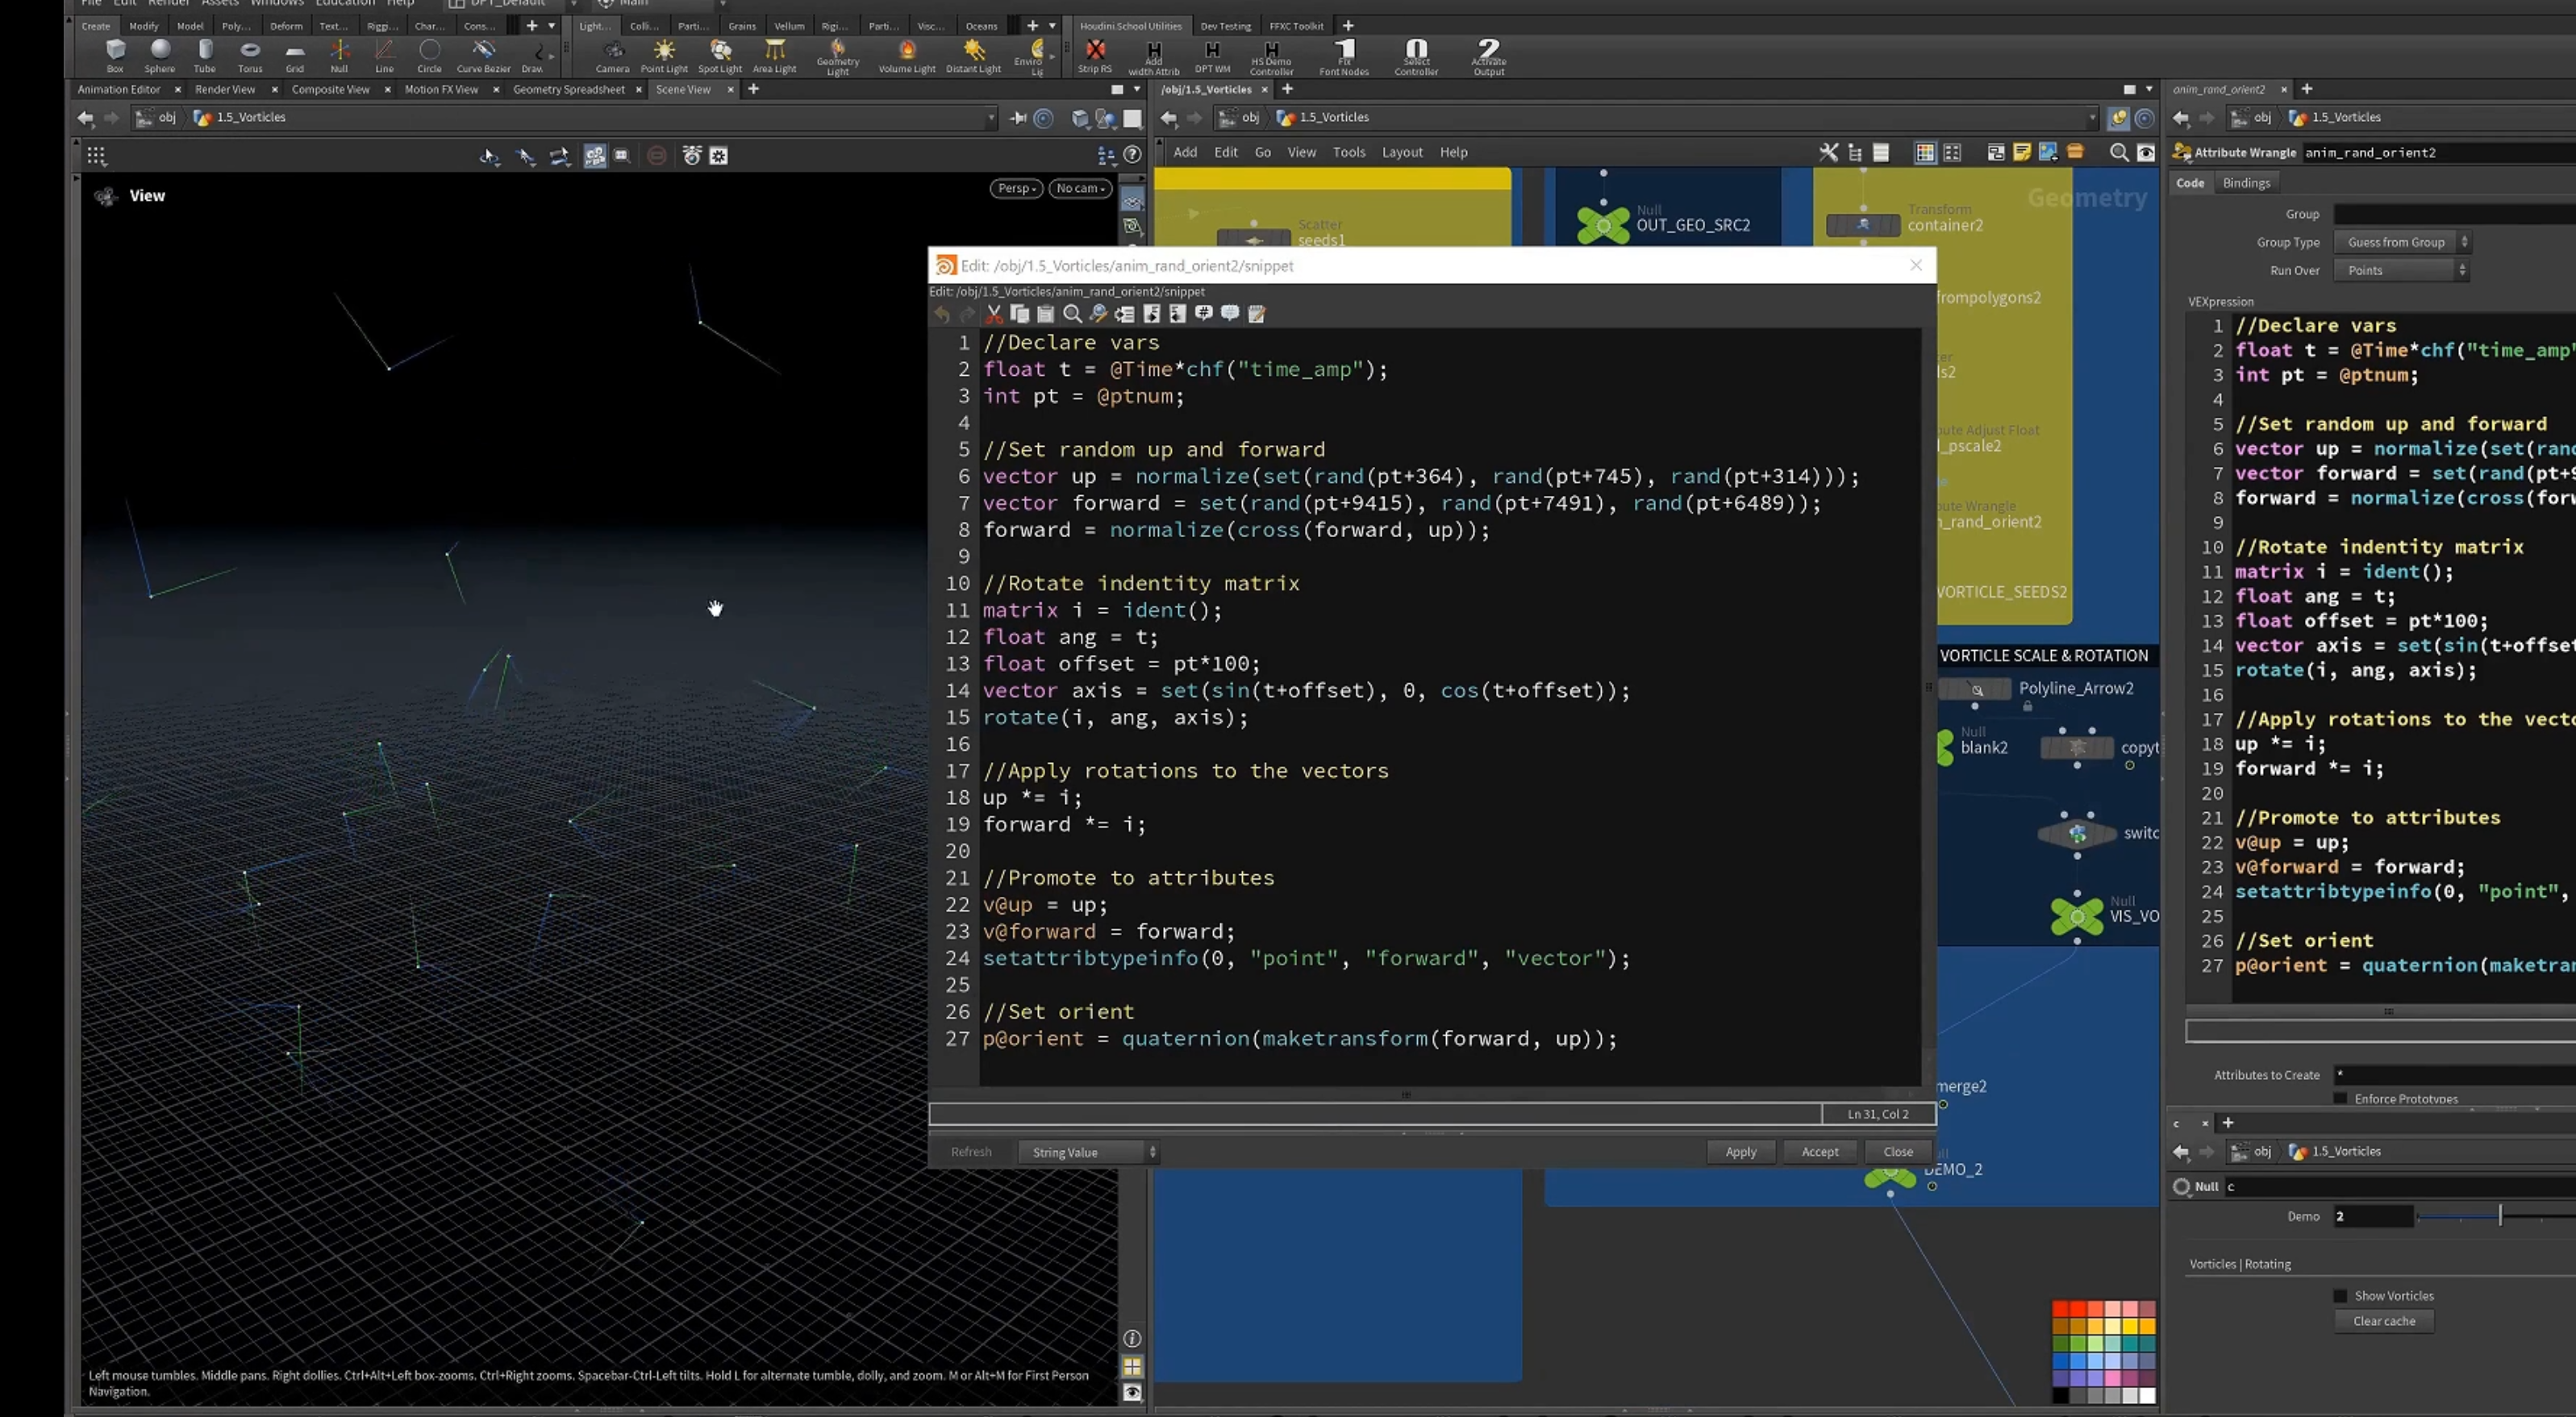Run the Fix Font Nodes shelf tool
Screen dimensions: 2576x1417
(1344, 57)
